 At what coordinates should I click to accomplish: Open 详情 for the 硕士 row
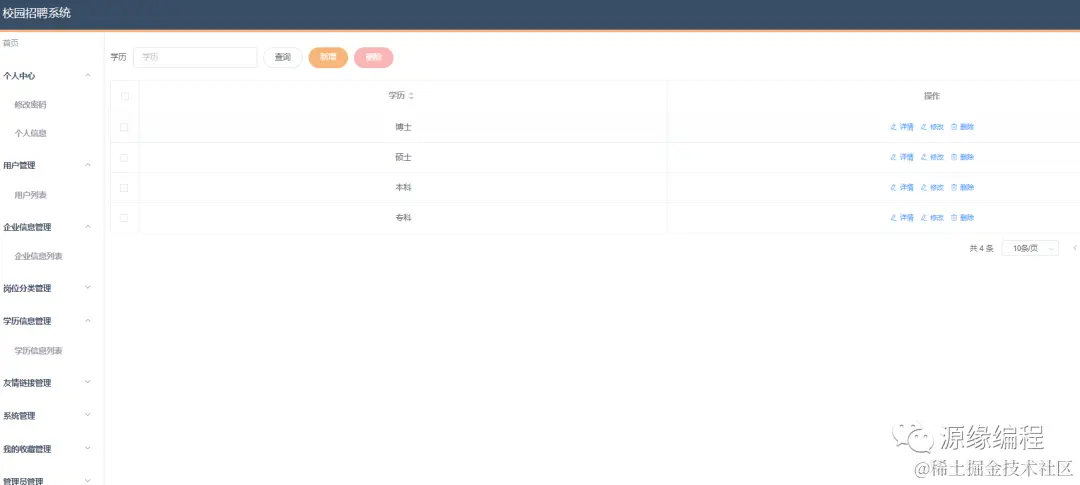[x=902, y=157]
